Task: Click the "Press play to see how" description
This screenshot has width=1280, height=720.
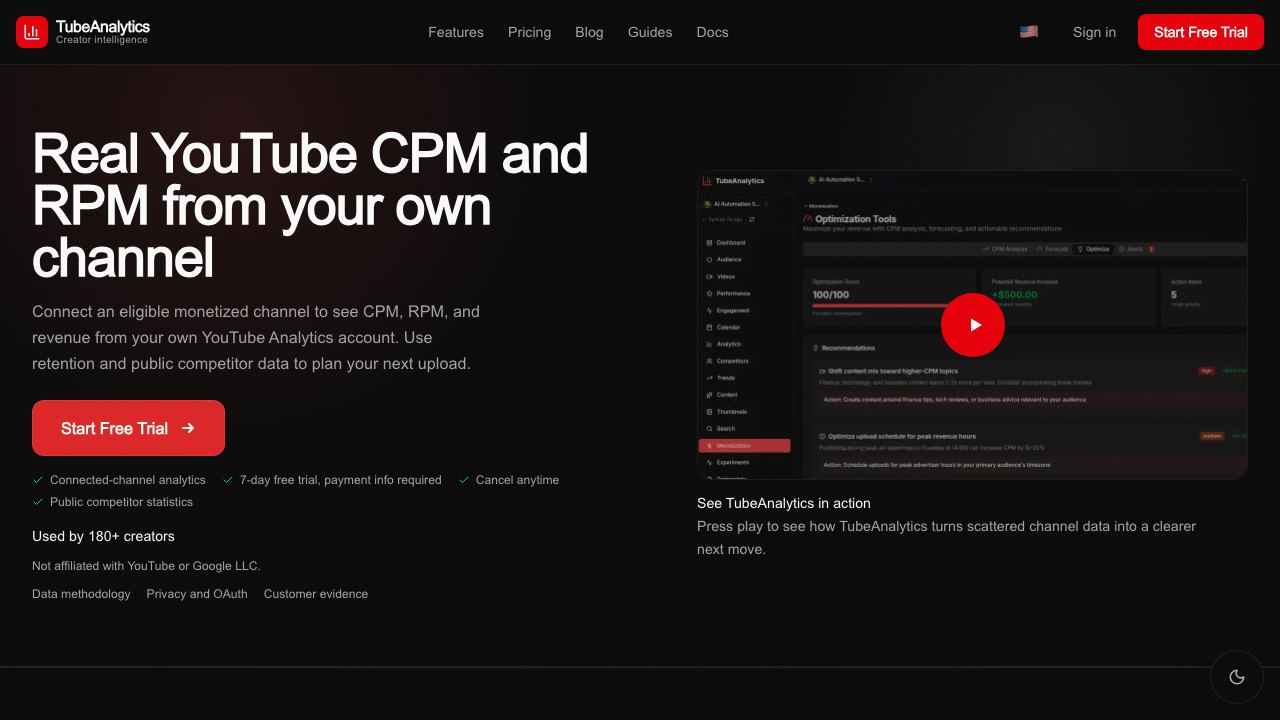Action: [x=946, y=538]
